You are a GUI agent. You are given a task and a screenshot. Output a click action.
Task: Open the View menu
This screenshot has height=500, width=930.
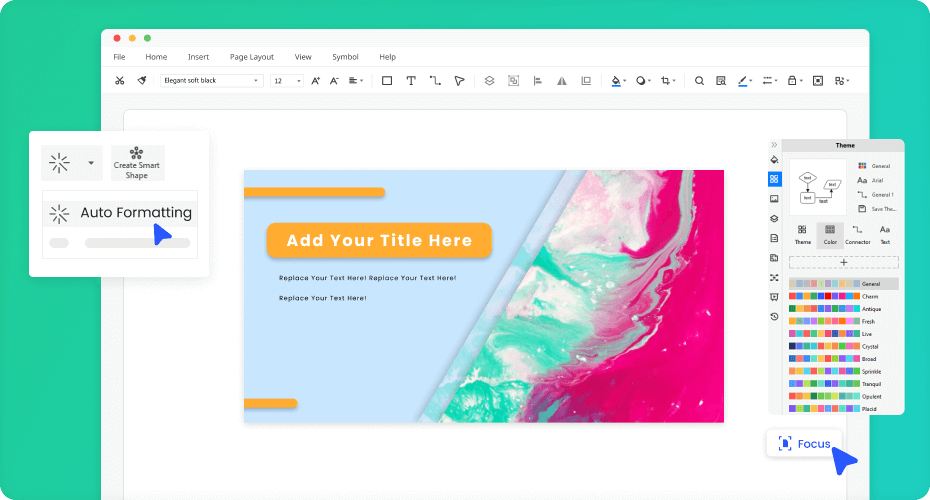click(303, 57)
